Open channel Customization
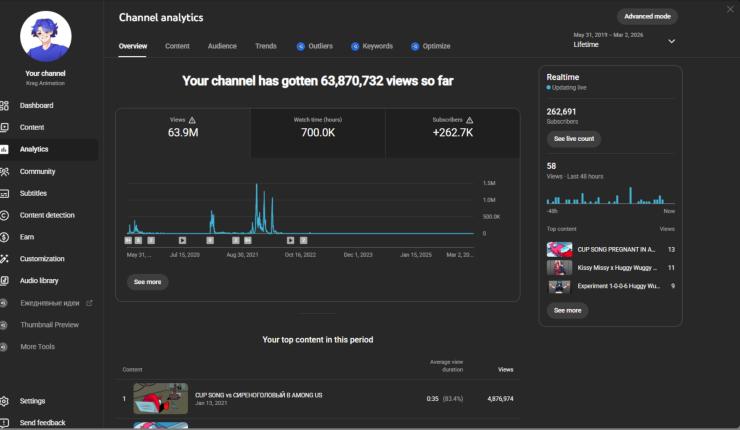 42,259
